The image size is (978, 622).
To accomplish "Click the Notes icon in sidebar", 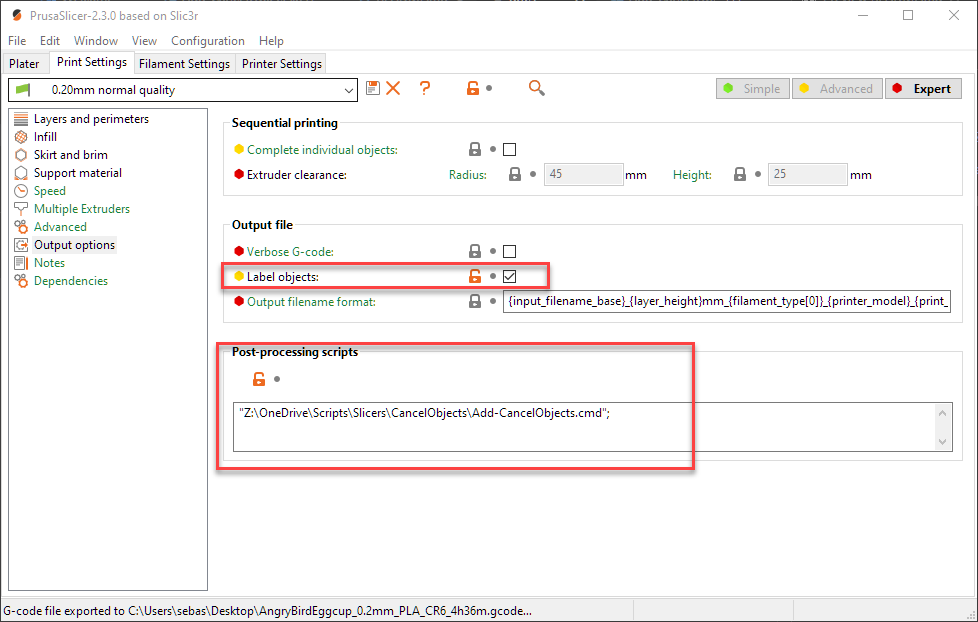I will pyautogui.click(x=21, y=263).
